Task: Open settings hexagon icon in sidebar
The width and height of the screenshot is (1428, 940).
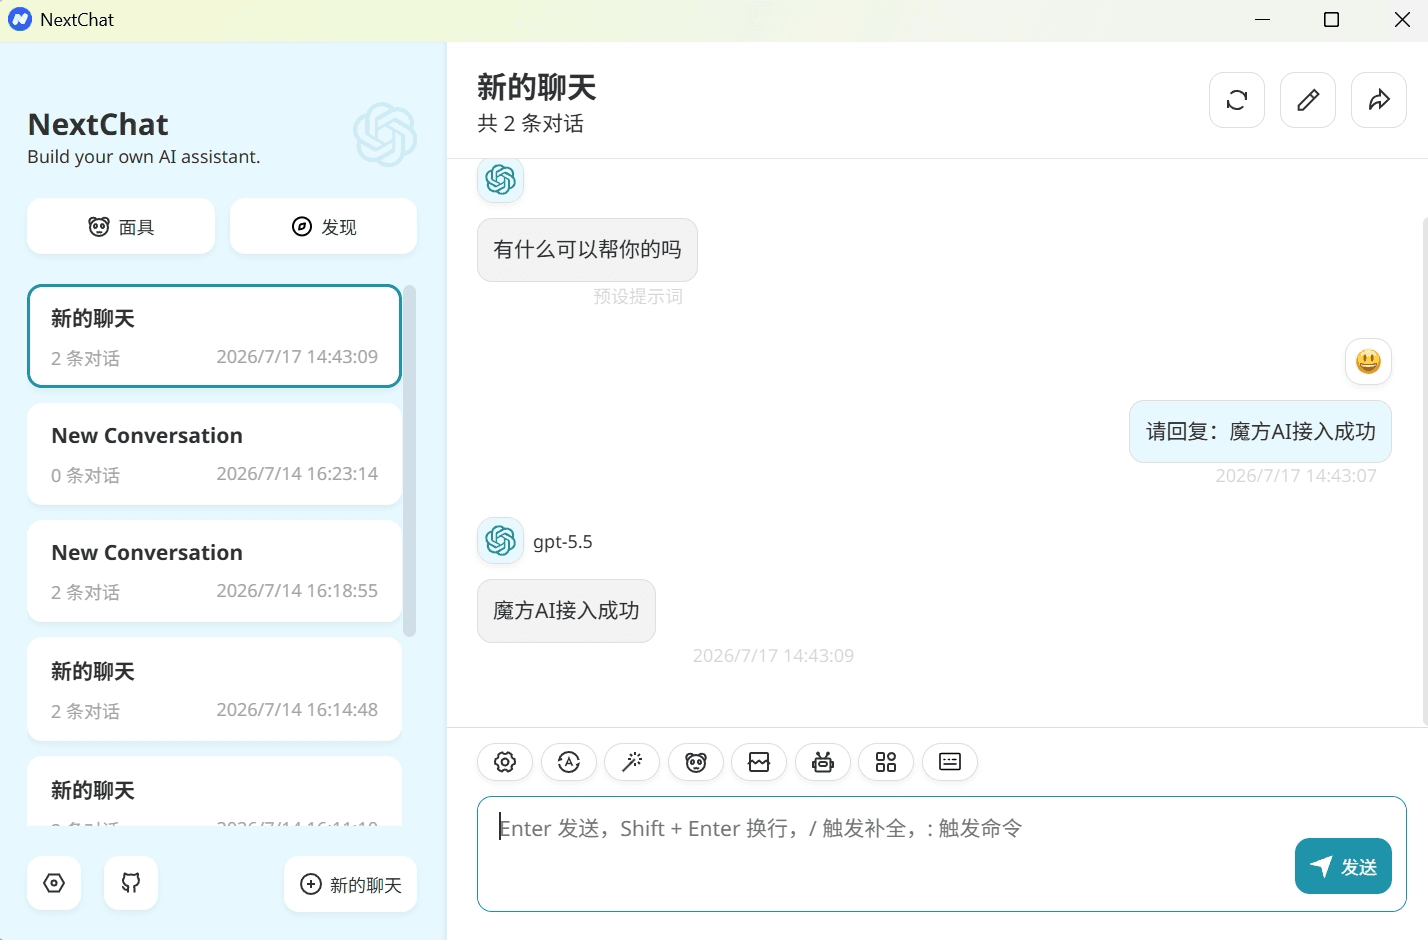Action: (54, 883)
